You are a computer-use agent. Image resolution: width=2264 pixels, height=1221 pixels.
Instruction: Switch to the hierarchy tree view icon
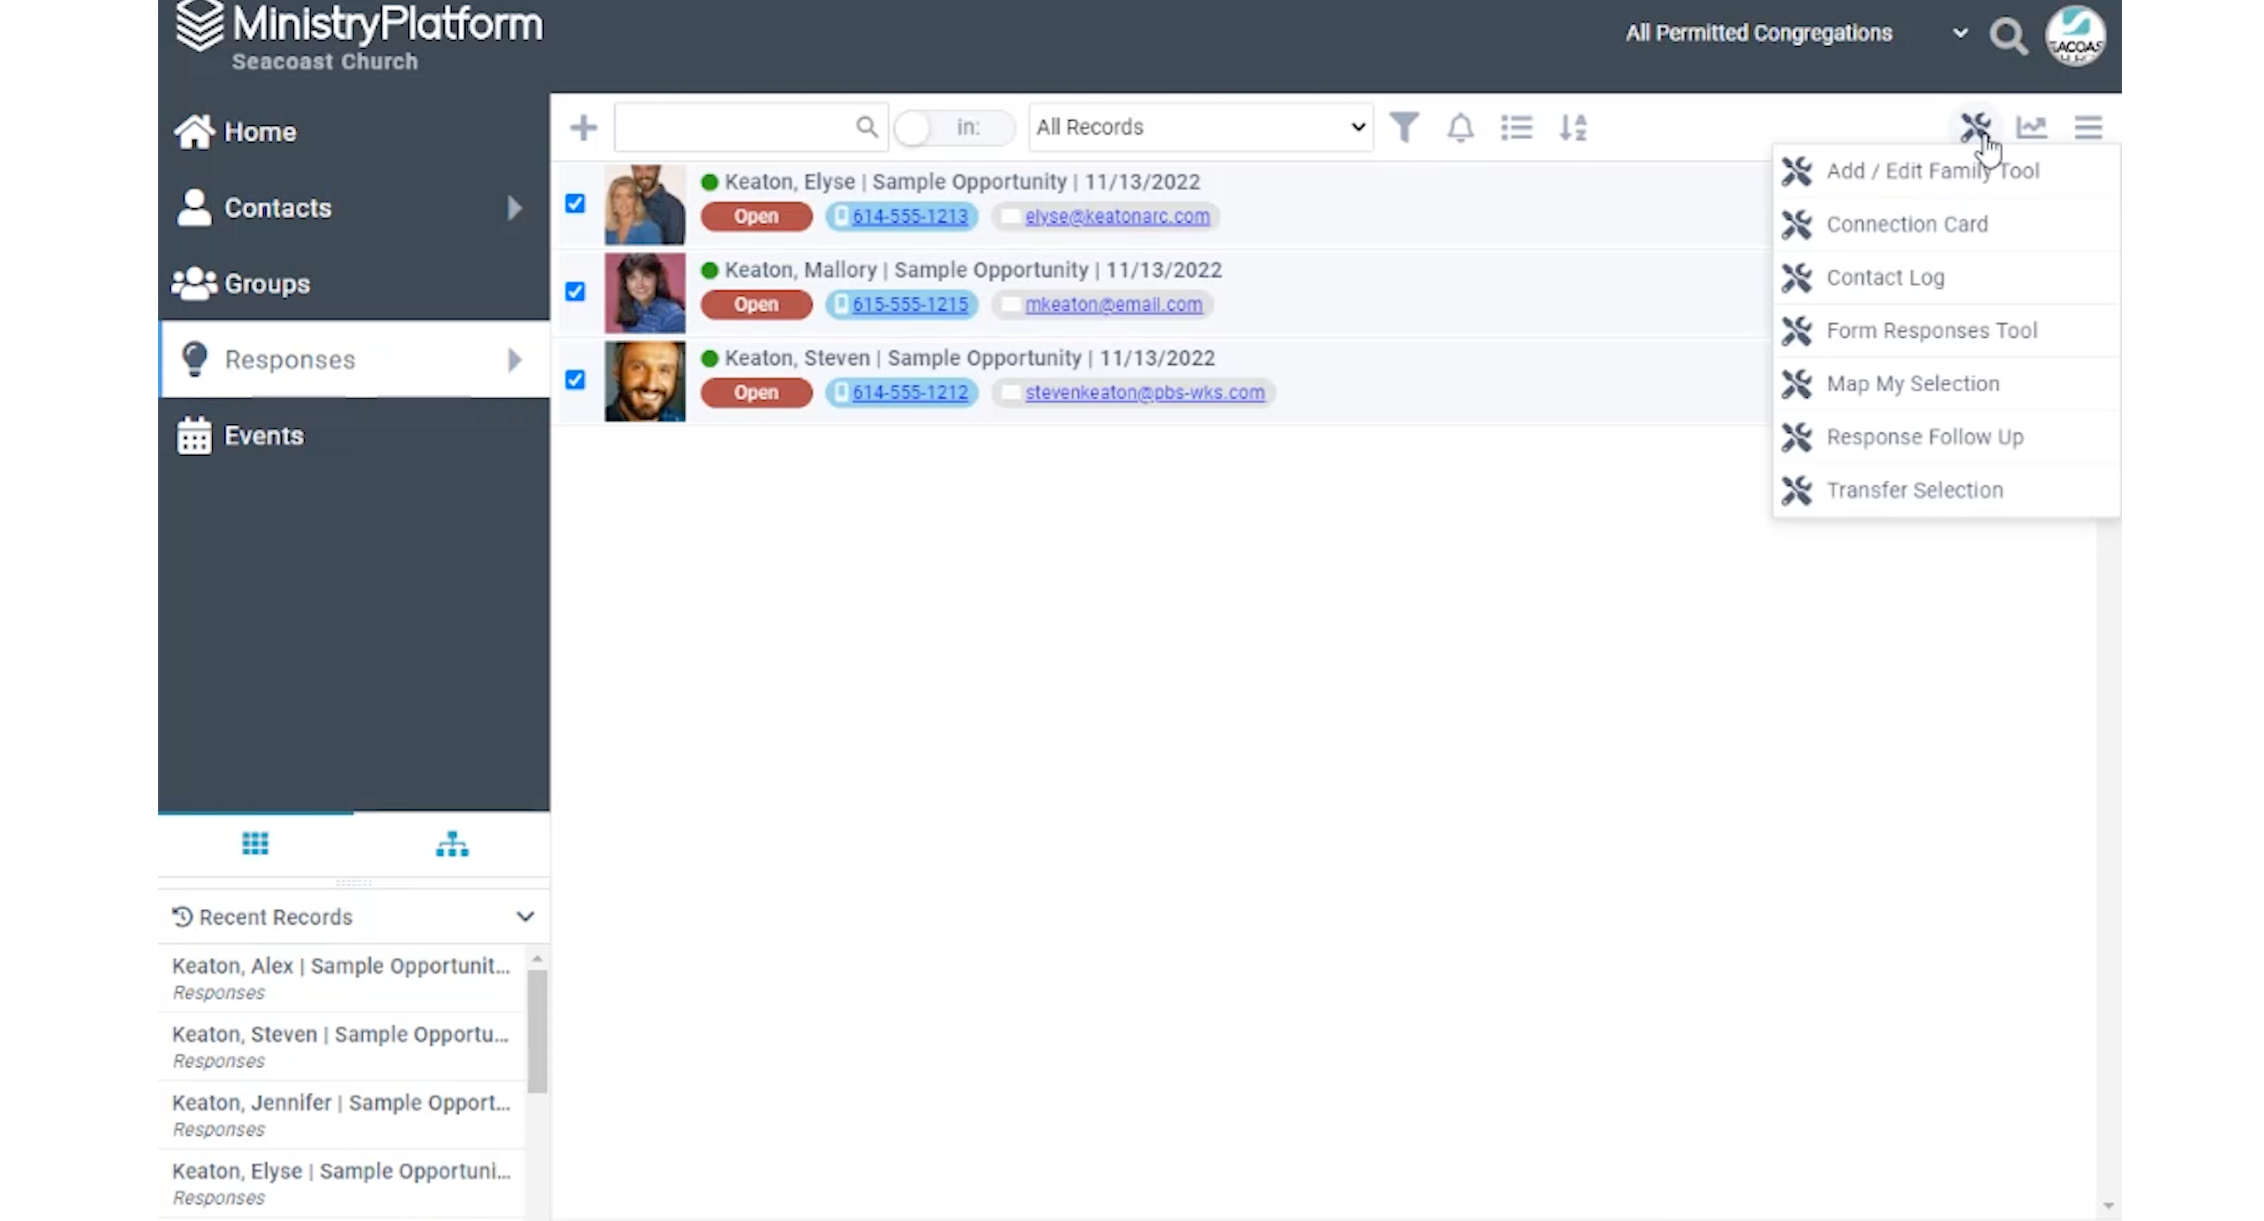(x=452, y=844)
